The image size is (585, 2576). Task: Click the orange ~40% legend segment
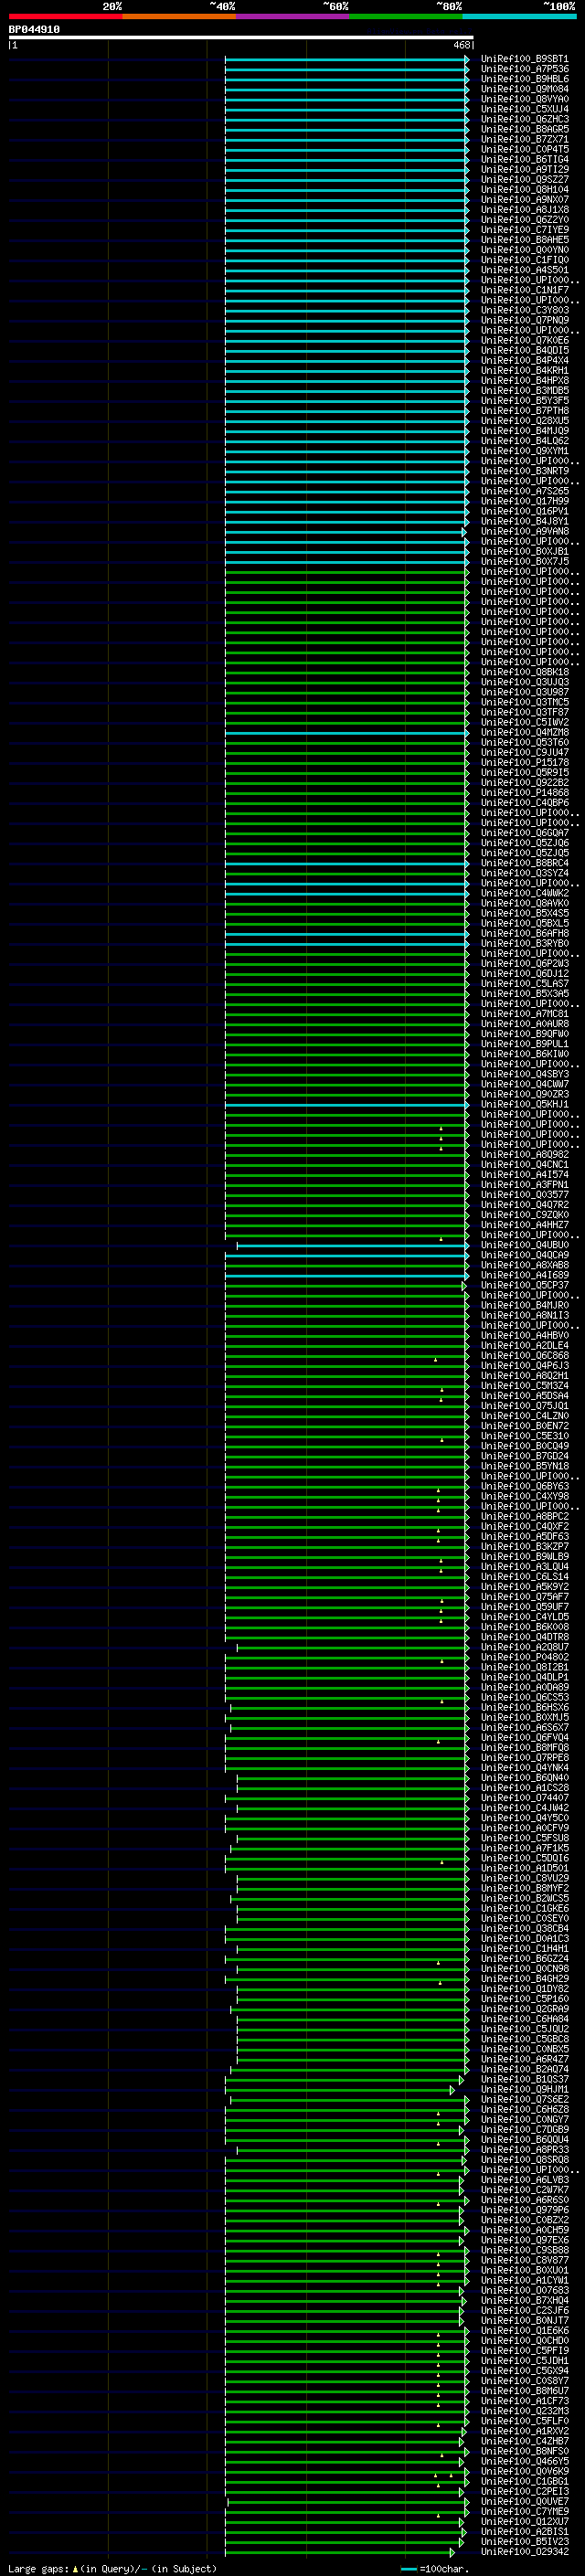tap(179, 16)
